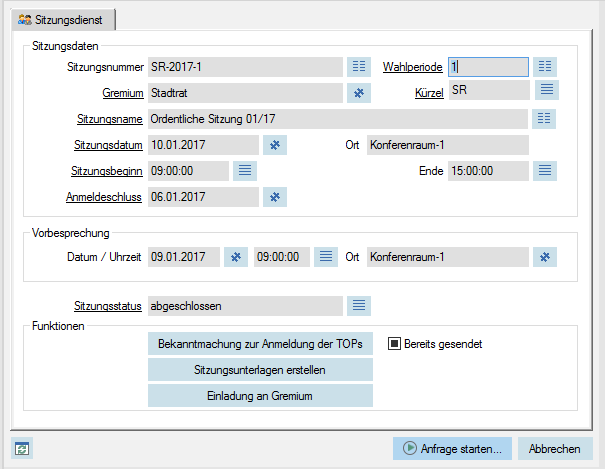Click the list icon beside Sitzungsname field
605x469 pixels.
[x=544, y=119]
